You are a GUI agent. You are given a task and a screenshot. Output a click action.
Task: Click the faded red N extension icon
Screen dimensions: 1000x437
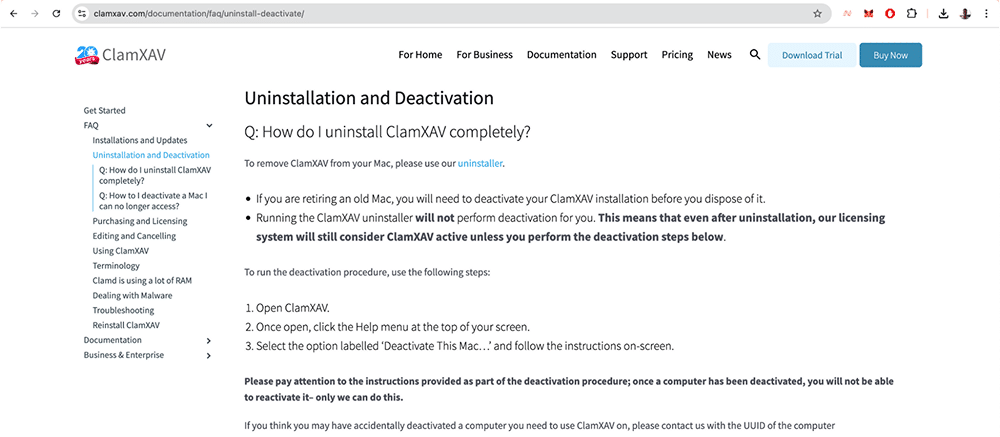tap(848, 13)
